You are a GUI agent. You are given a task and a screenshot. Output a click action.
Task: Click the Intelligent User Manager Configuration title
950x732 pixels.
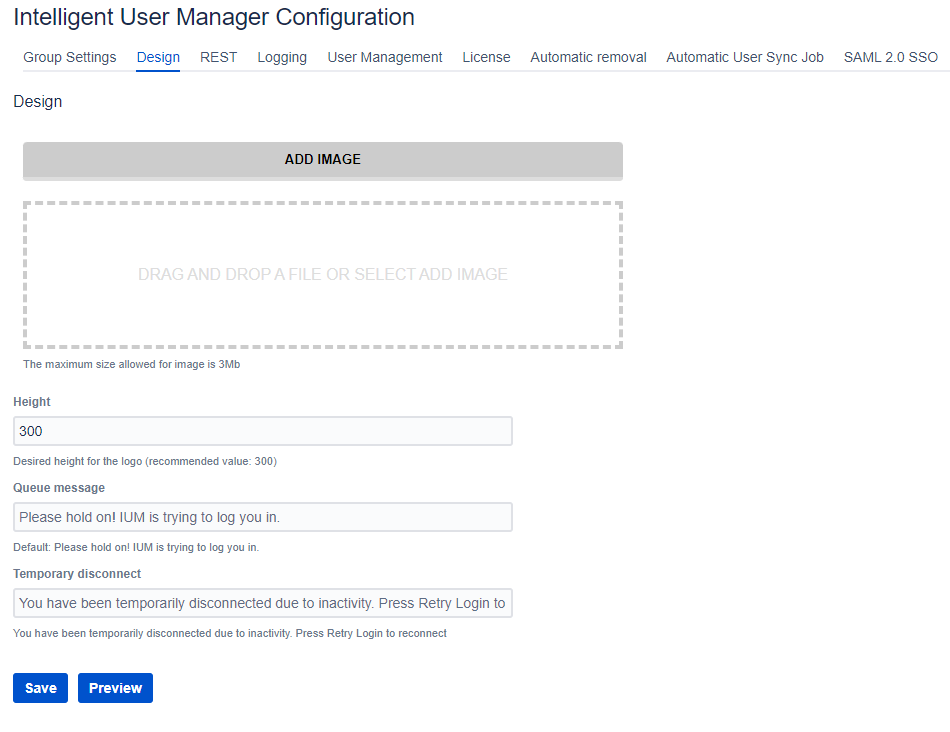(x=214, y=17)
